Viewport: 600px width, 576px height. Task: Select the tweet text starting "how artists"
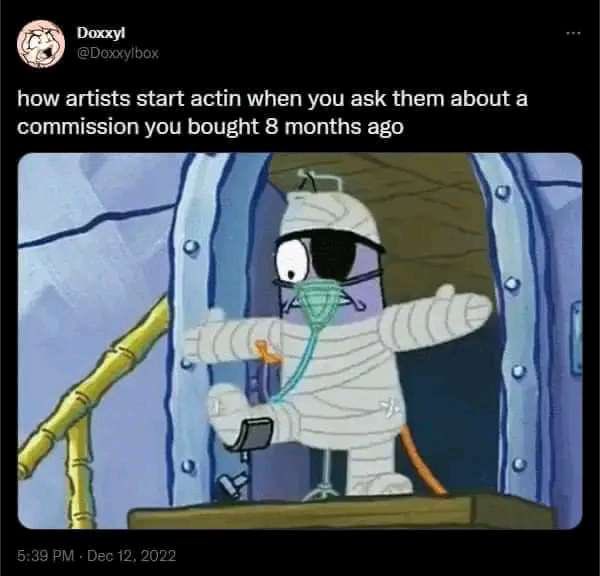coord(272,113)
